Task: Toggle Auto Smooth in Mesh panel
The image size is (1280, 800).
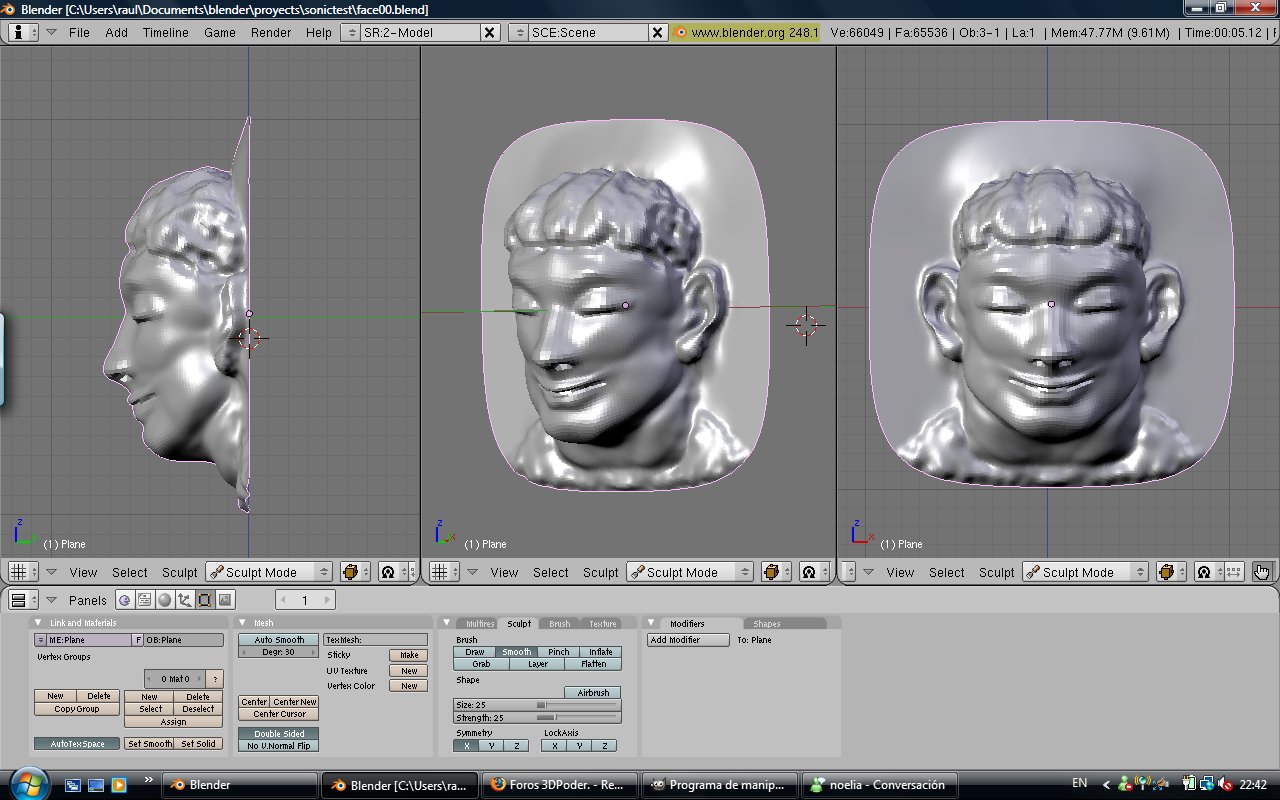Action: pos(279,640)
